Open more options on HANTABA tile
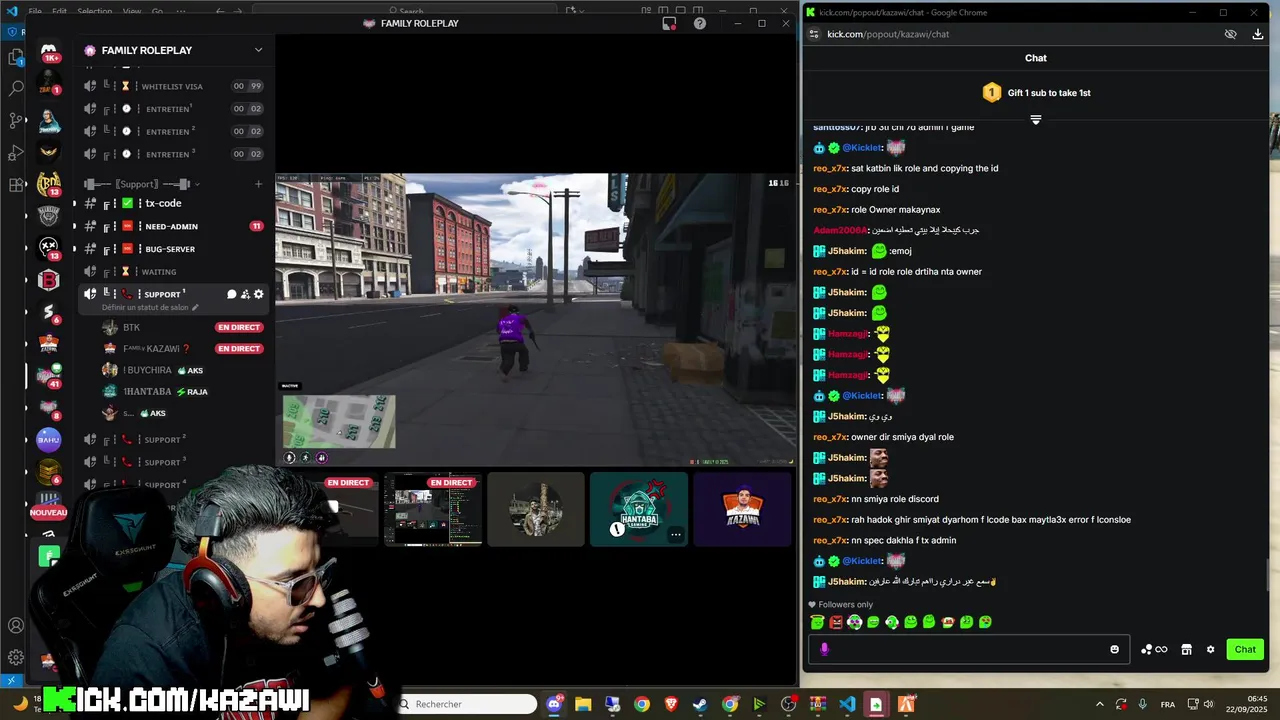 click(676, 534)
